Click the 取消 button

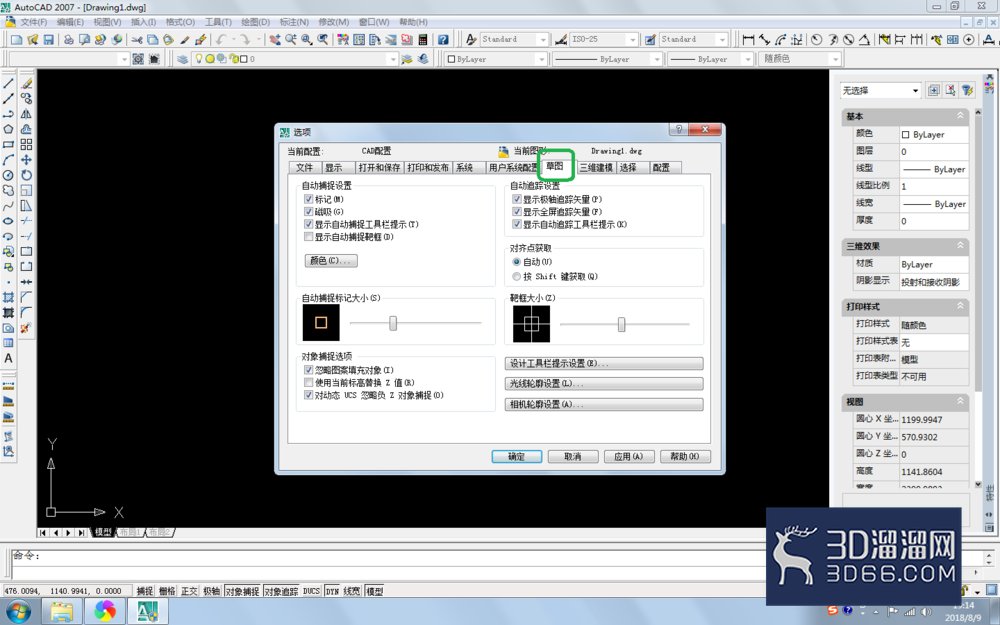point(573,457)
